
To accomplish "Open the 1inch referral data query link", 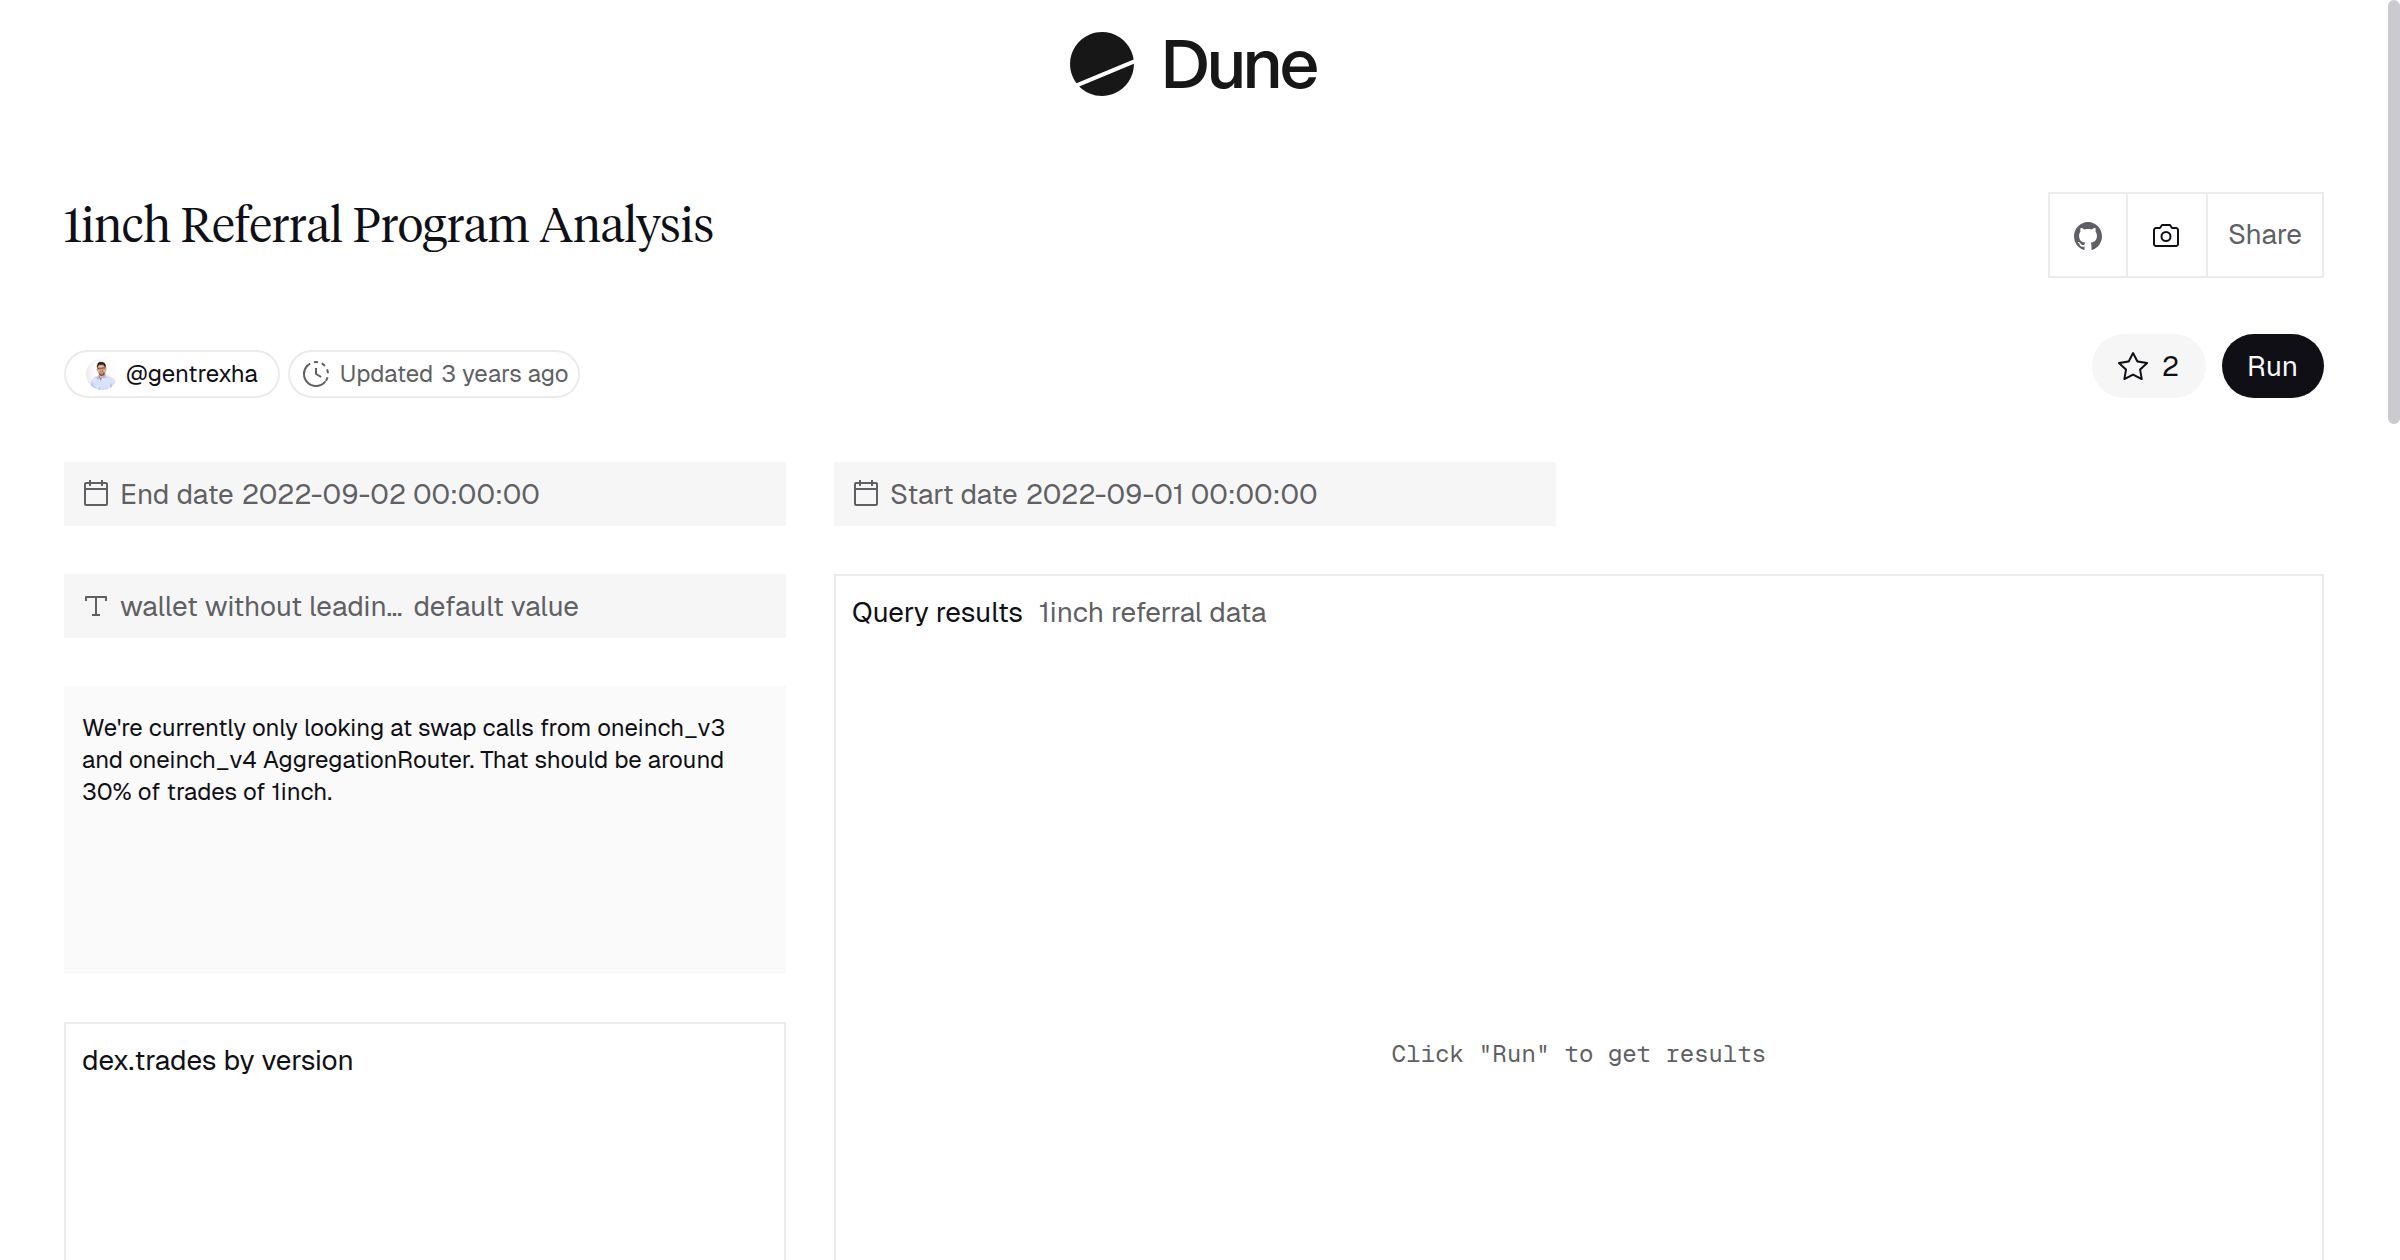I will [1151, 612].
